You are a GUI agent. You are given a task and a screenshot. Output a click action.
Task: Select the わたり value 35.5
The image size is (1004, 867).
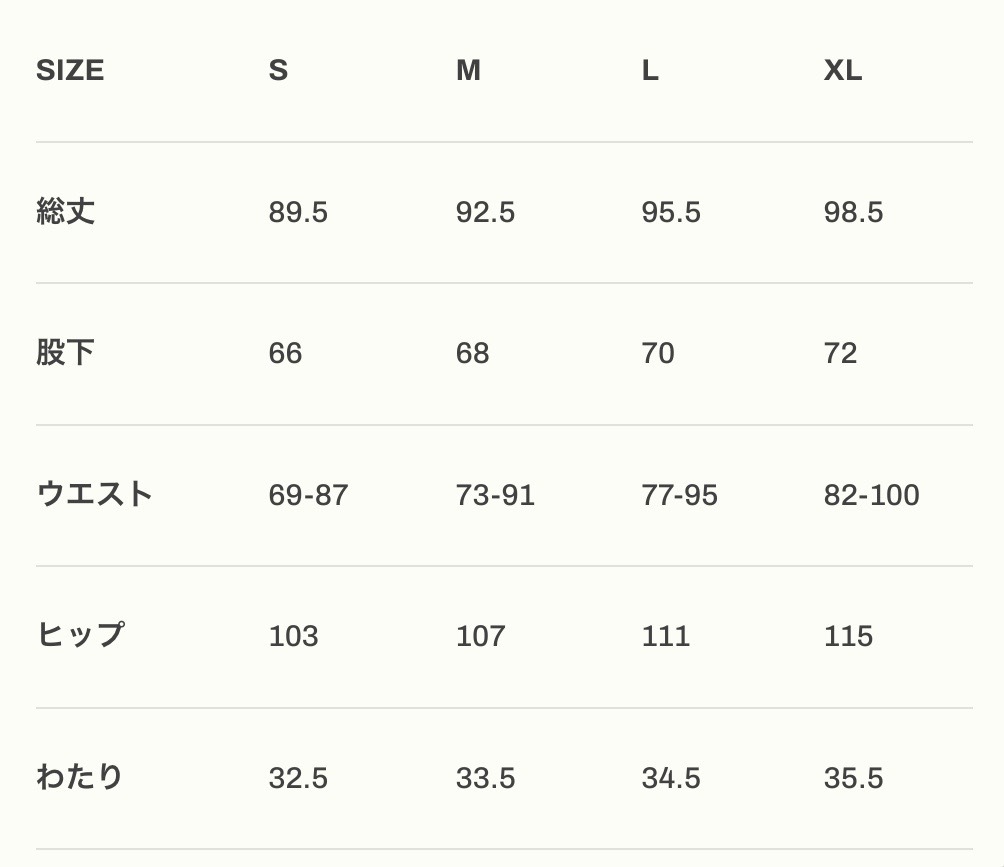pyautogui.click(x=853, y=778)
